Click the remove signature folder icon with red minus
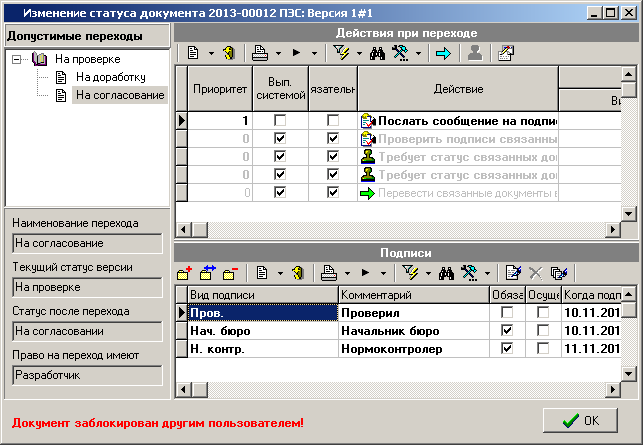This screenshot has height=445, width=643. [231, 272]
